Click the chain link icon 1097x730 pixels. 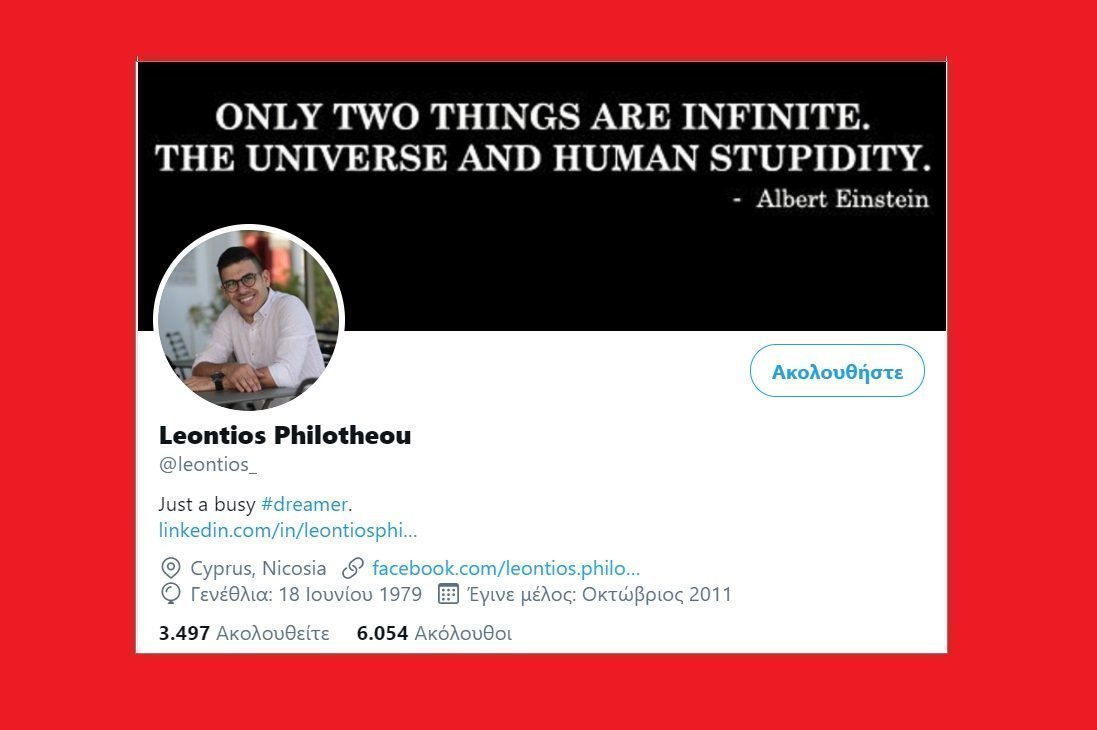(353, 568)
